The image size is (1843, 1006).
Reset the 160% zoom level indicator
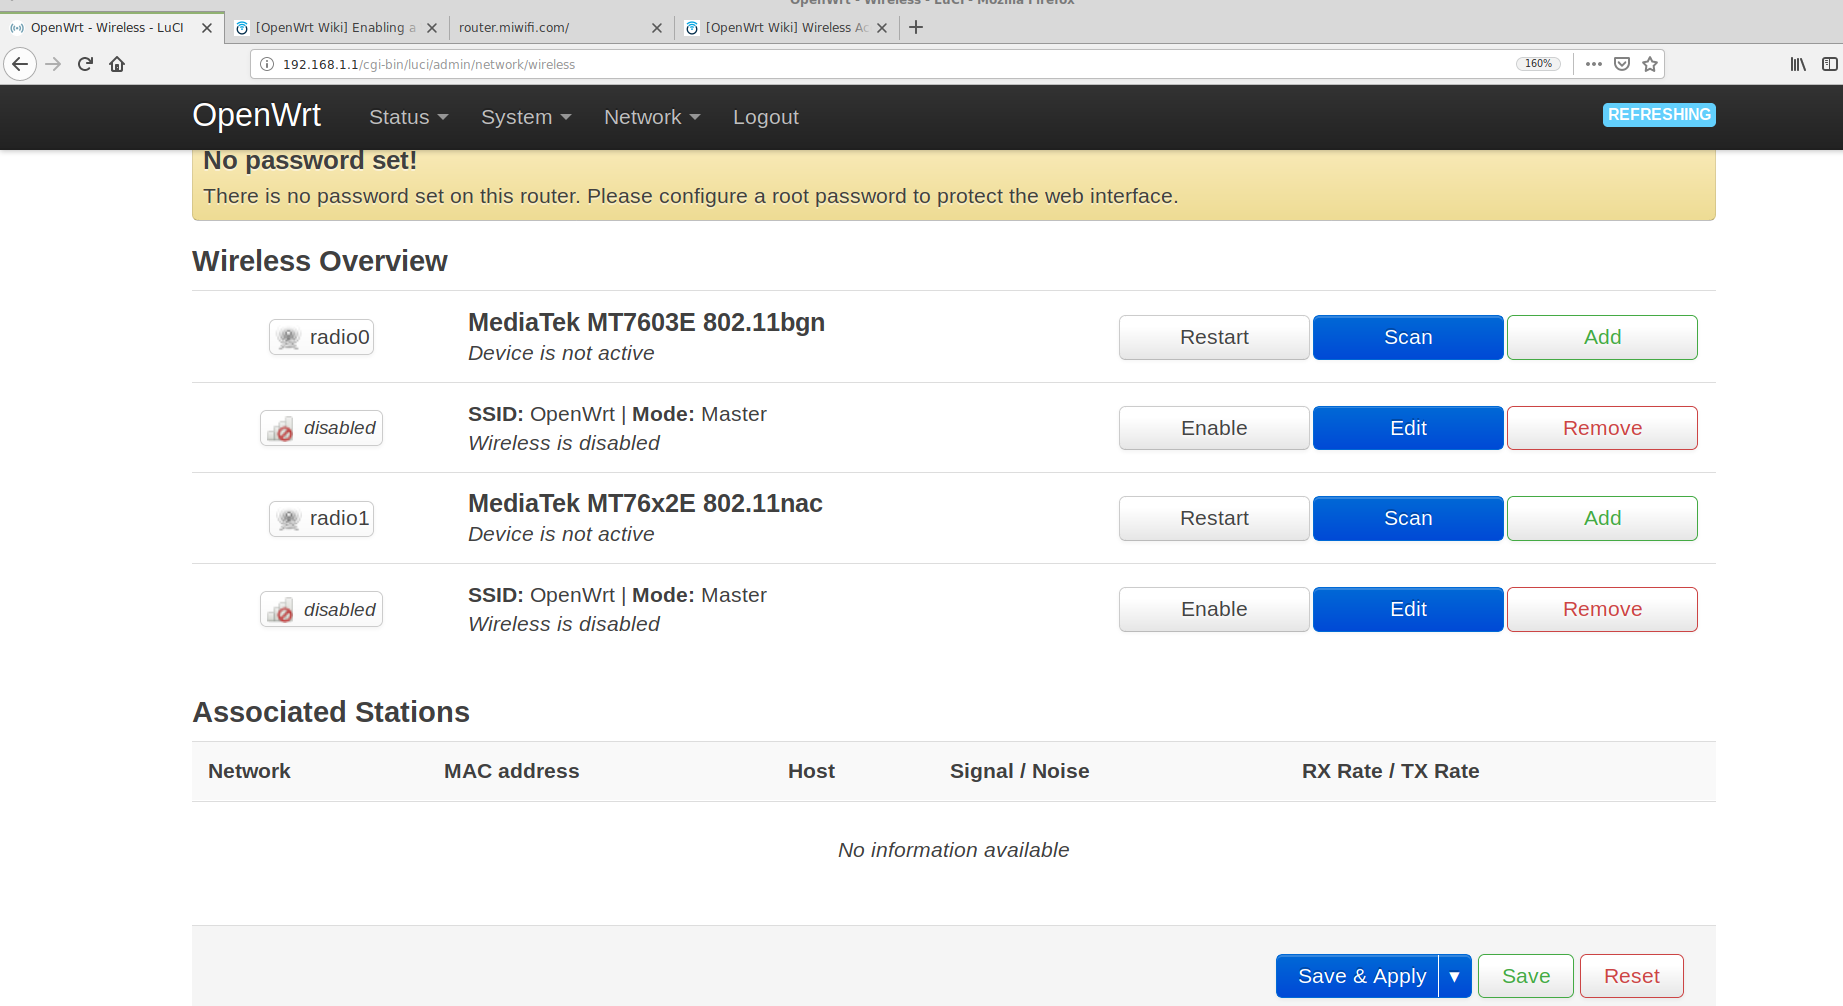pyautogui.click(x=1538, y=64)
